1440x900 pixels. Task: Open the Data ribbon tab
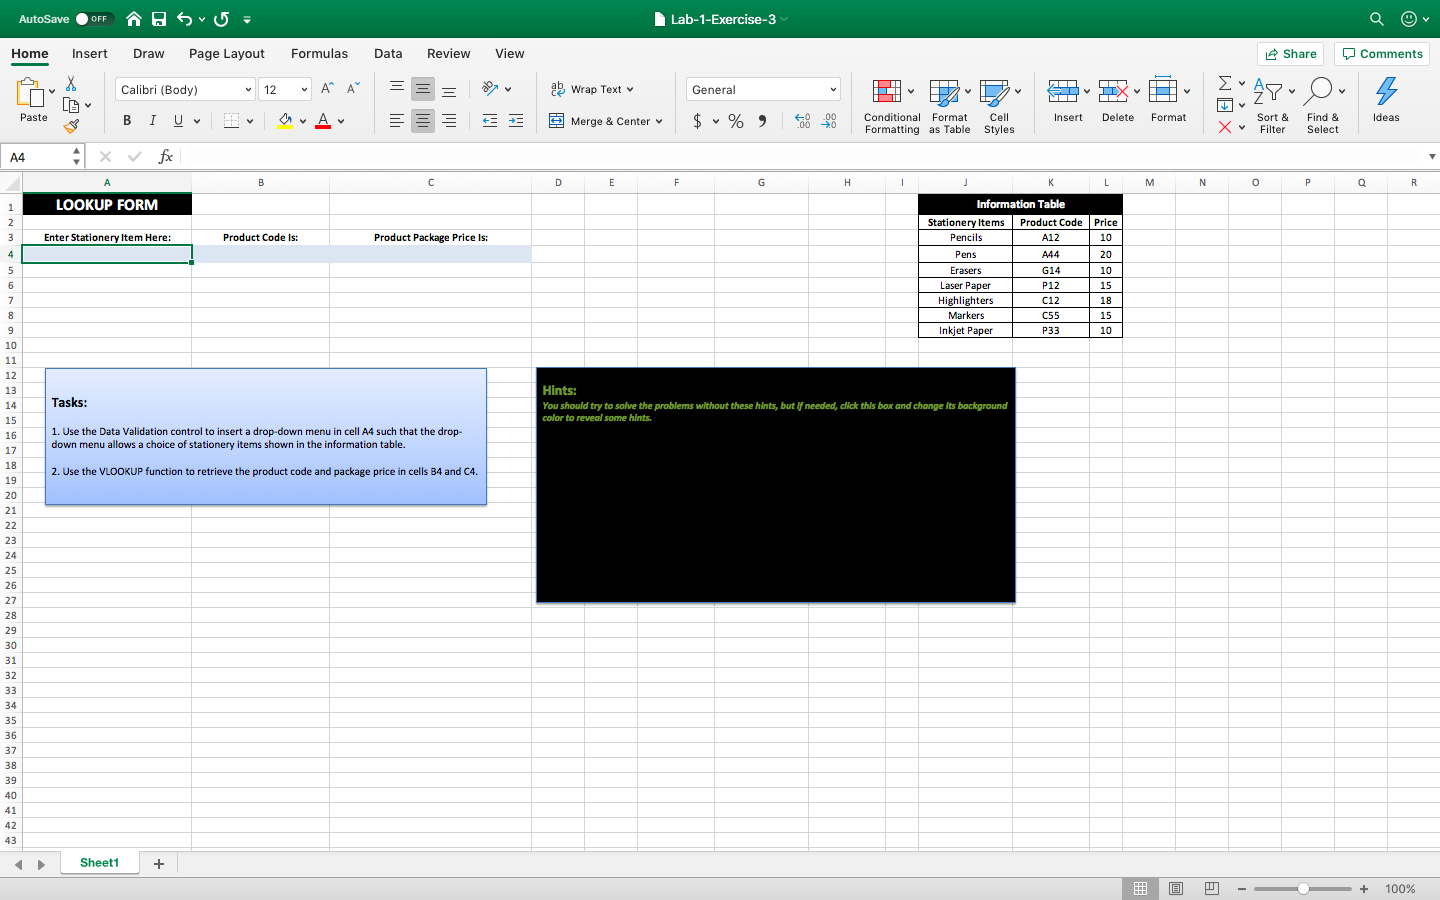click(x=388, y=54)
